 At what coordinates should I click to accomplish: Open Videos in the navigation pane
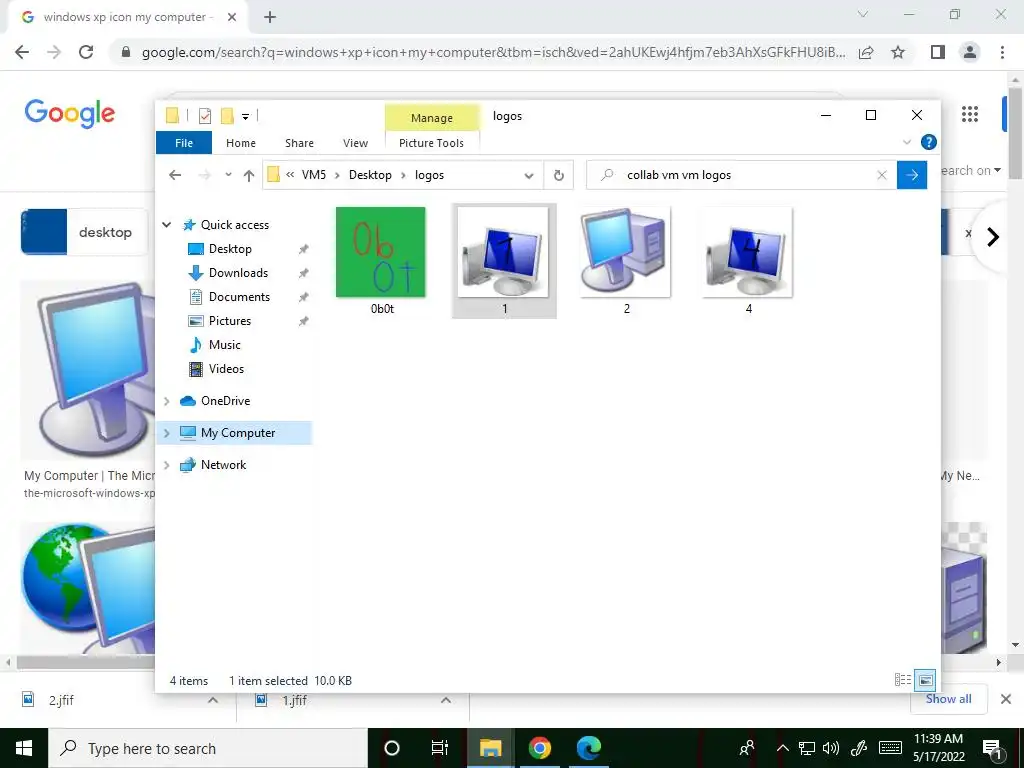(x=226, y=369)
